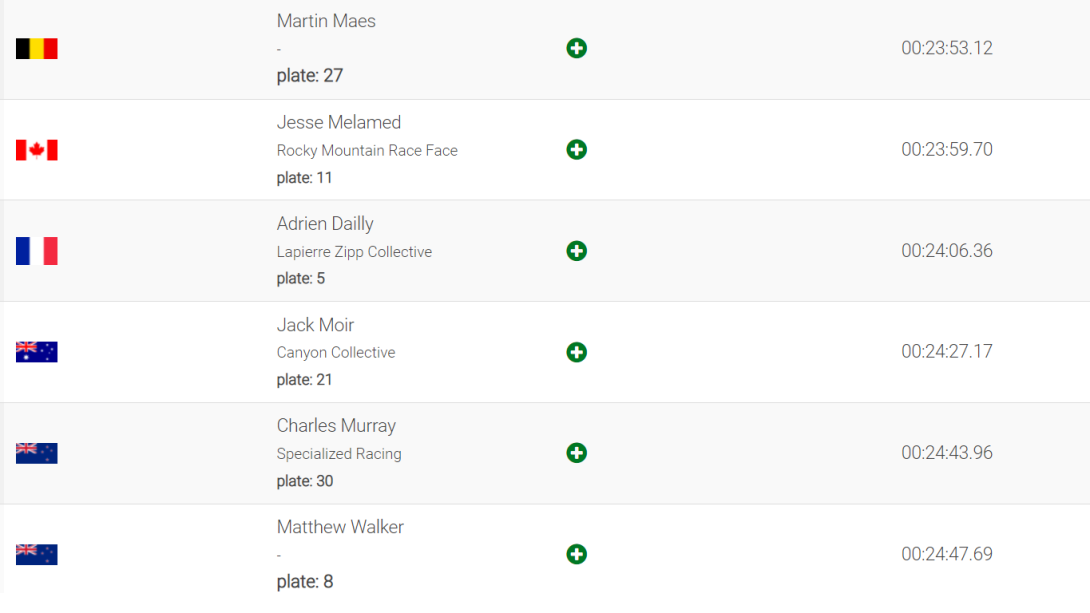Open Jack Moir's details via plus icon

[x=576, y=352]
